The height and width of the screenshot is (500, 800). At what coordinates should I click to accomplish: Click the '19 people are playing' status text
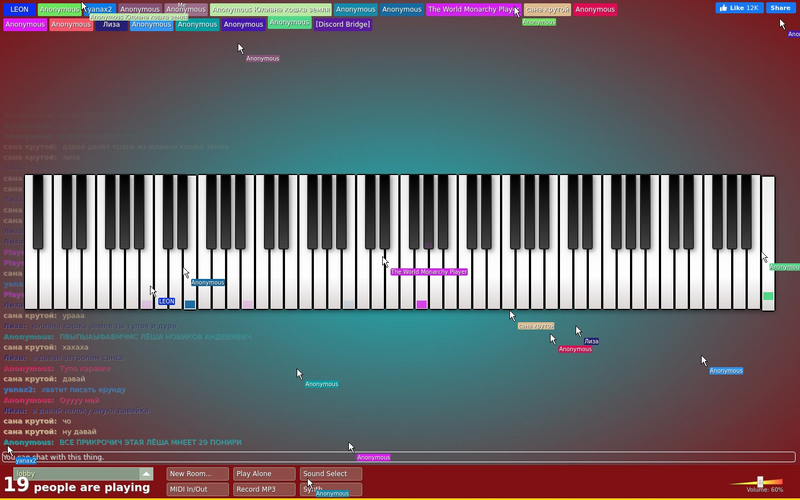77,486
